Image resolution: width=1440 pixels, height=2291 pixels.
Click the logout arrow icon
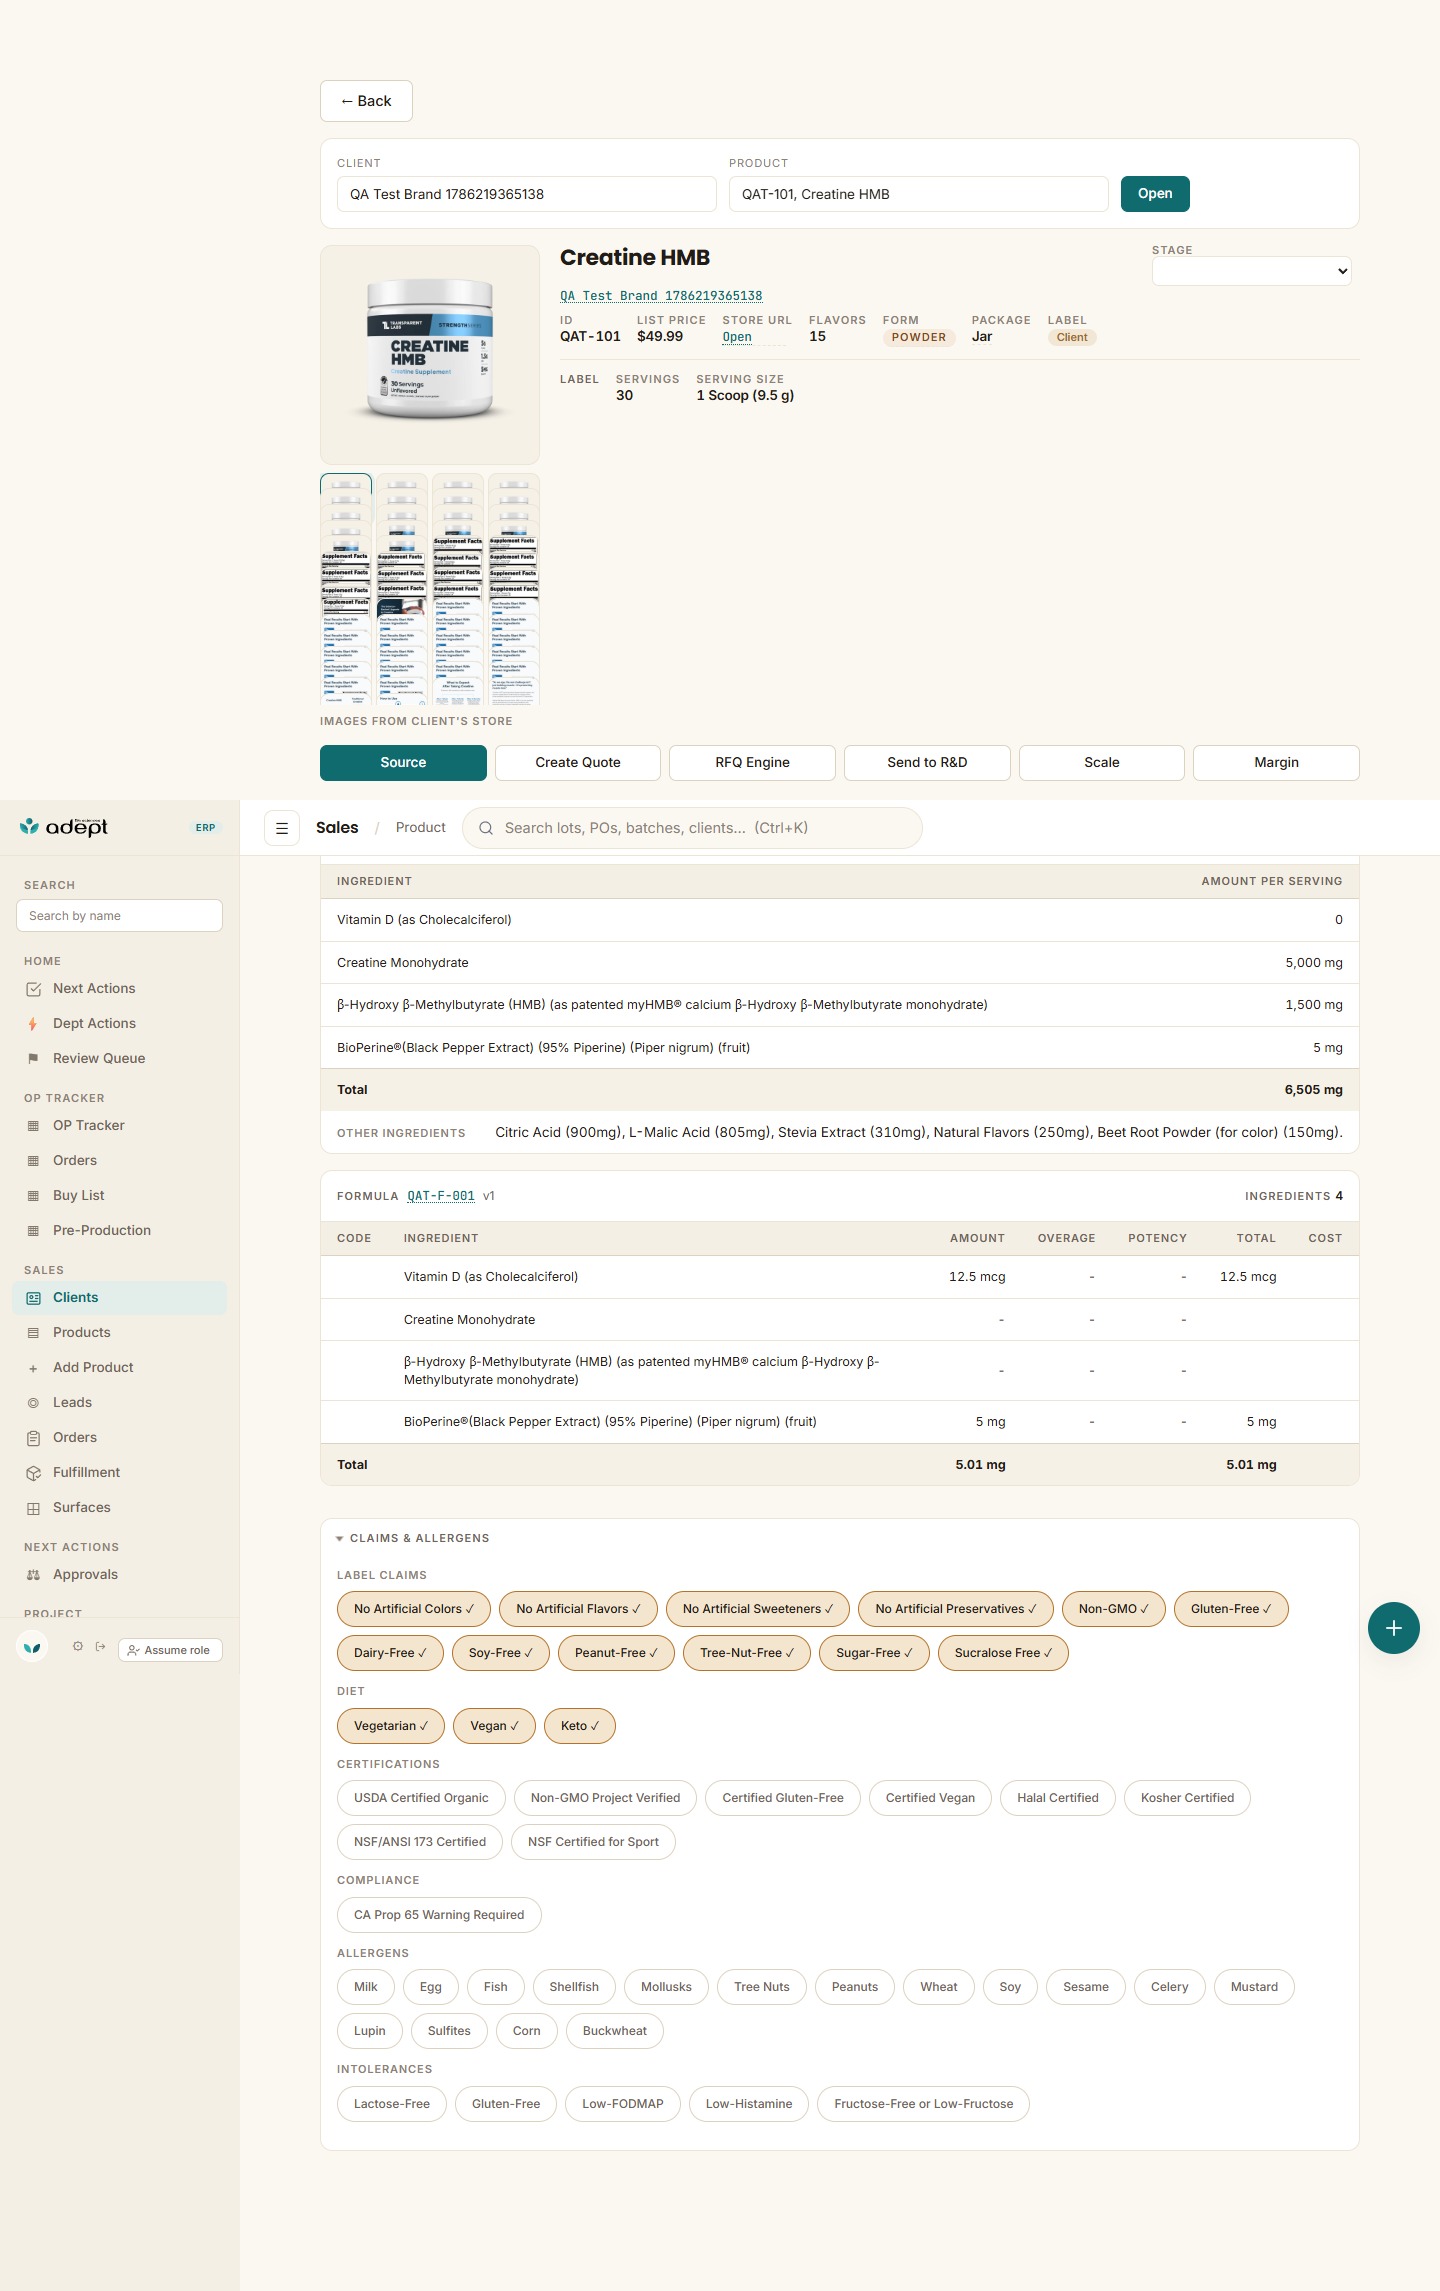pyautogui.click(x=100, y=1646)
